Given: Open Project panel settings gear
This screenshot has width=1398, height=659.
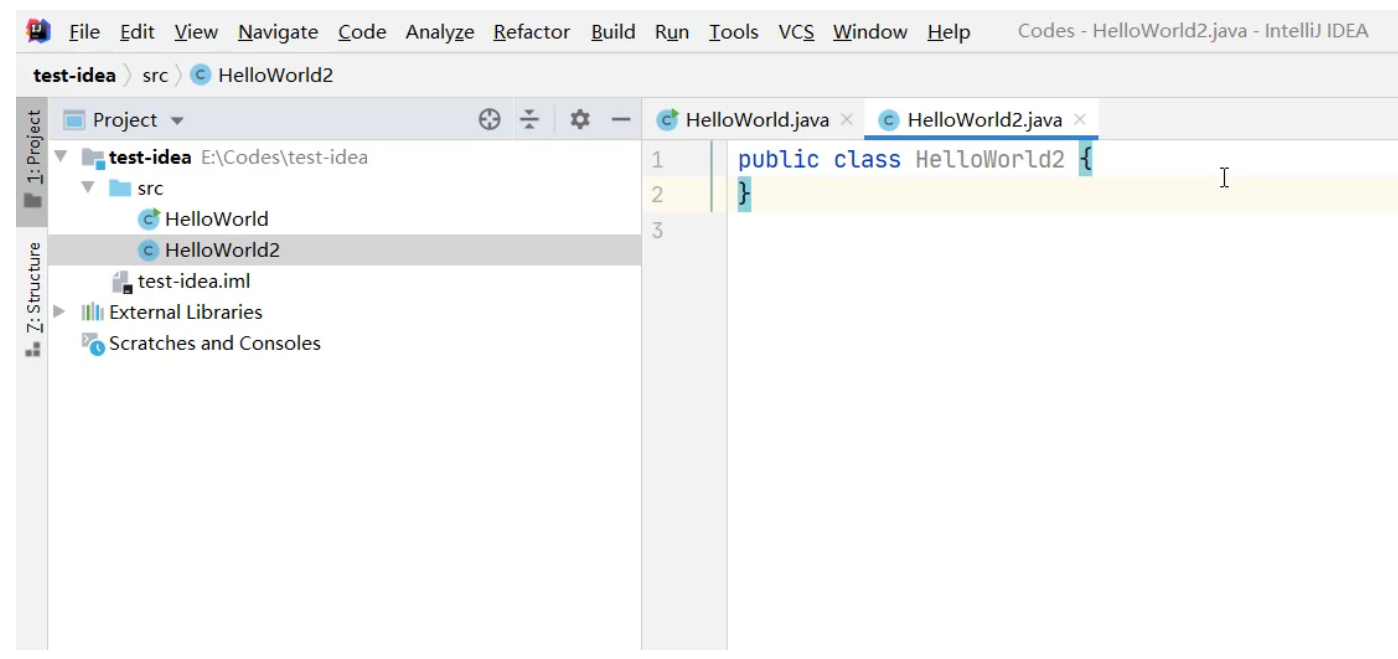Looking at the screenshot, I should [x=580, y=120].
